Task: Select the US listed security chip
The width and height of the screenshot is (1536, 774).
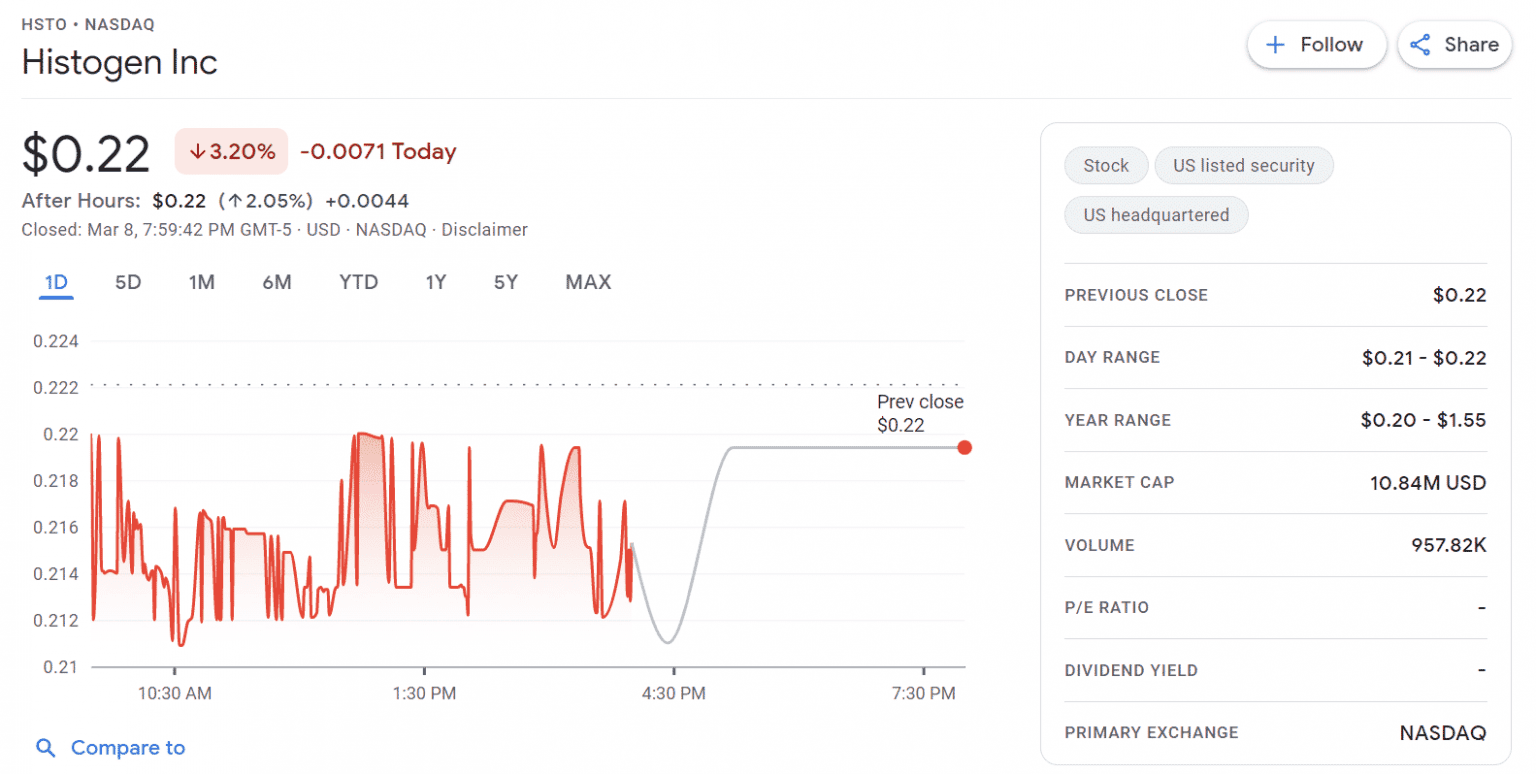Action: coord(1243,165)
